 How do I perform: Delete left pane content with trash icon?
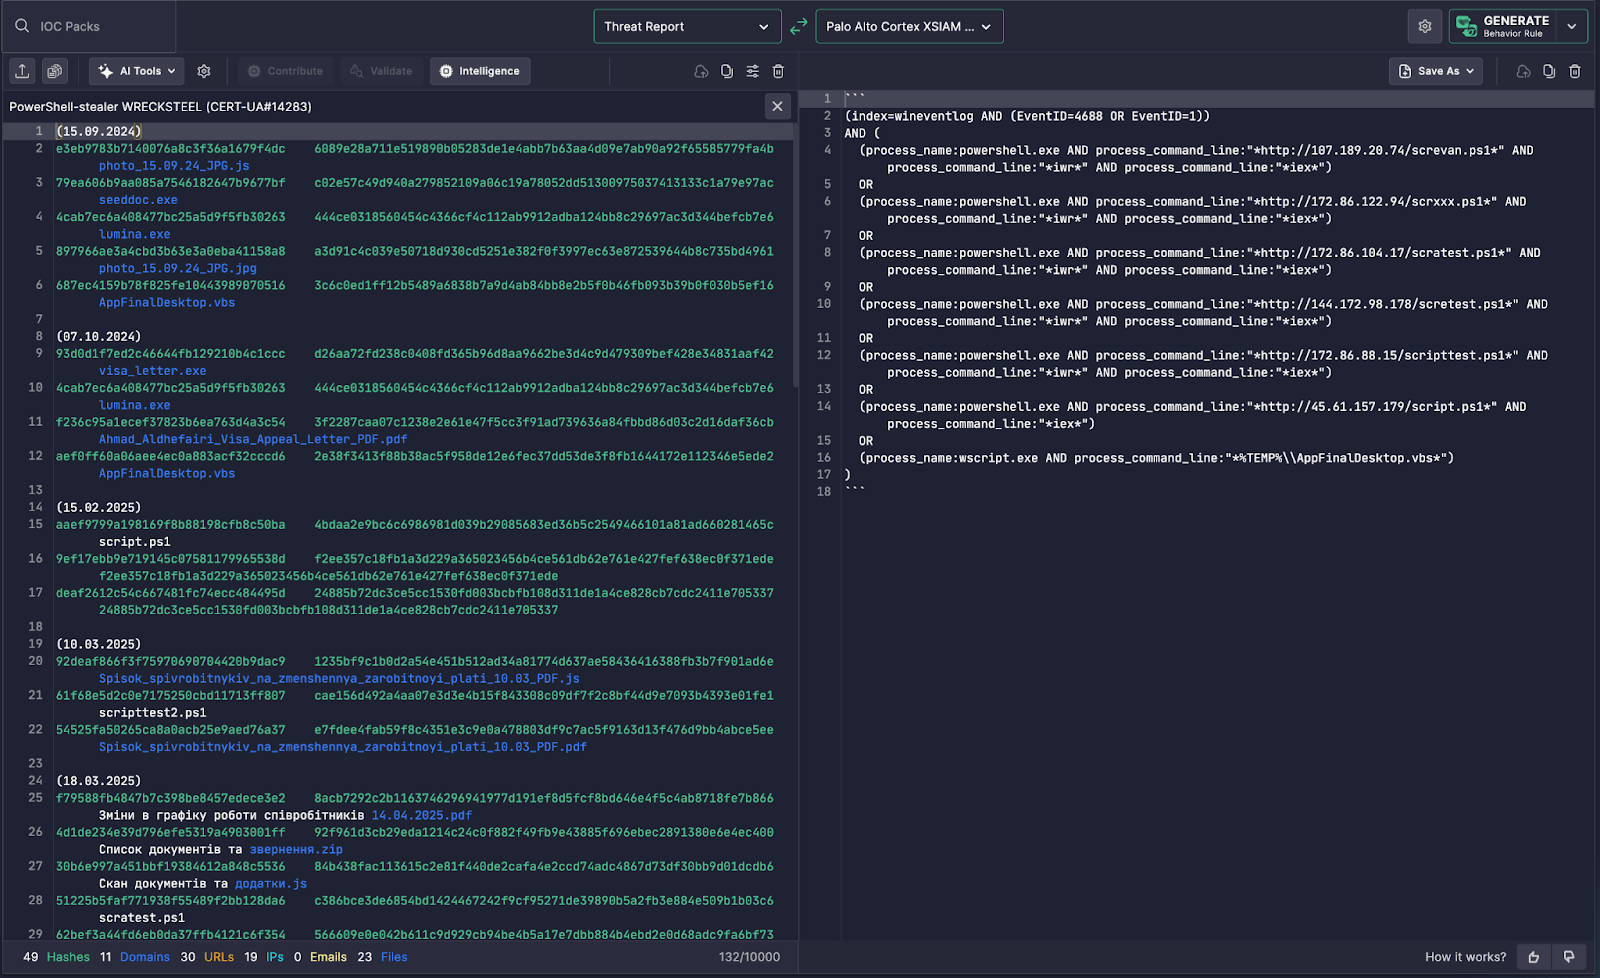(779, 71)
